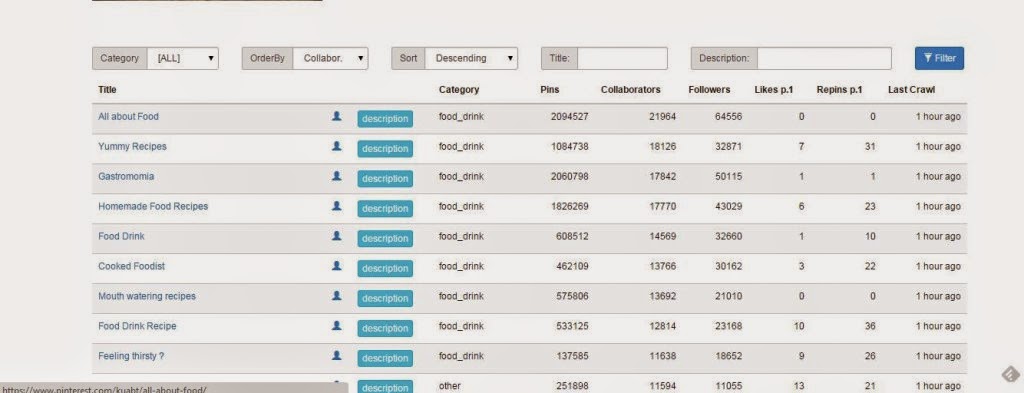Open the Yummy Recipes board link
1024x393 pixels.
[132, 146]
